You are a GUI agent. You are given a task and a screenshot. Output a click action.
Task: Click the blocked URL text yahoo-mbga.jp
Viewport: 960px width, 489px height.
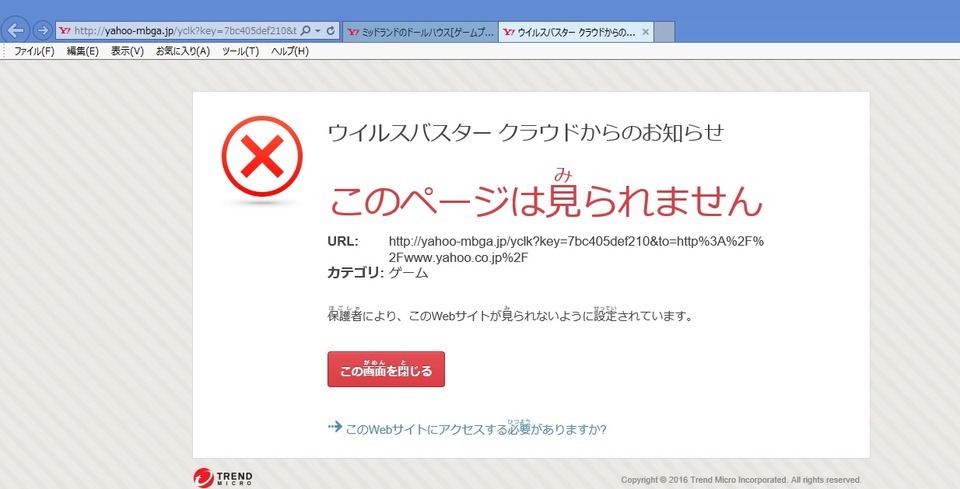[x=576, y=249]
